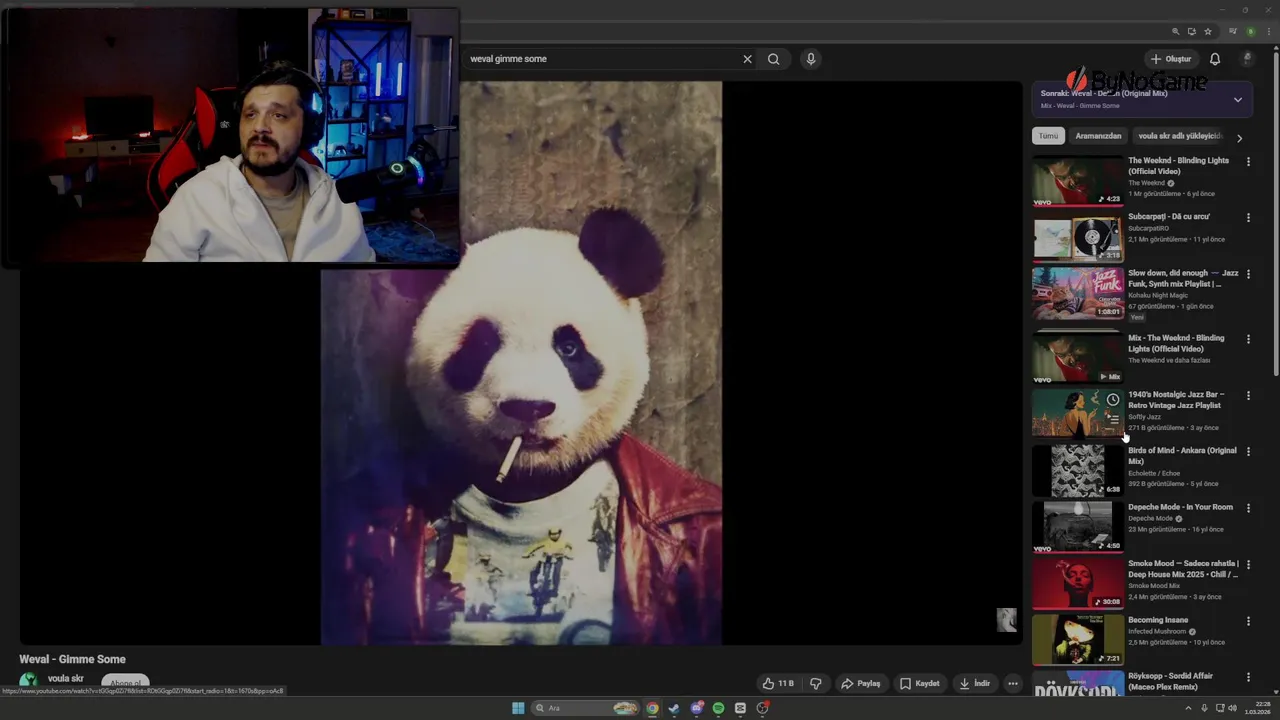The image size is (1280, 720).
Task: Open browser zoom magnifier in address bar
Action: (1176, 31)
